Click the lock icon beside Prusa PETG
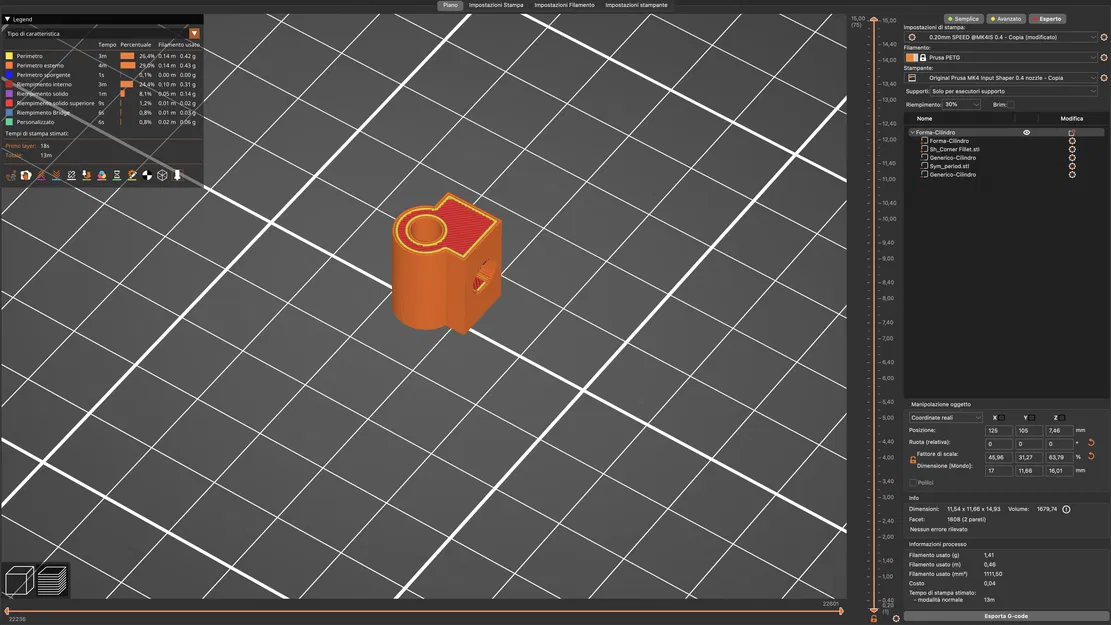The height and width of the screenshot is (625, 1111). (923, 57)
